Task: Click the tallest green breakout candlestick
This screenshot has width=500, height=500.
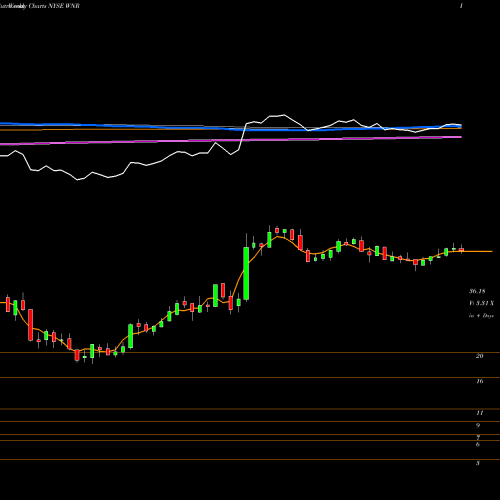Action: tap(246, 273)
